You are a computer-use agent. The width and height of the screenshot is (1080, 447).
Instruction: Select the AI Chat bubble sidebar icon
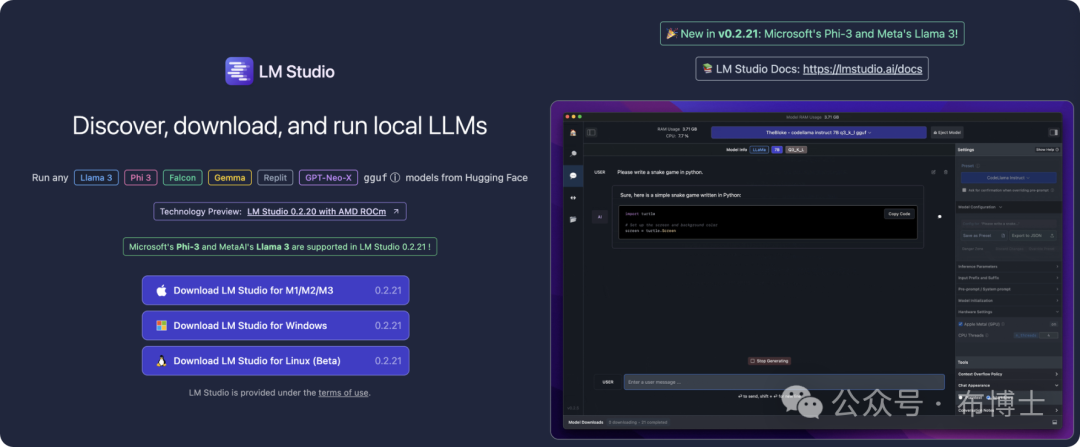click(573, 176)
